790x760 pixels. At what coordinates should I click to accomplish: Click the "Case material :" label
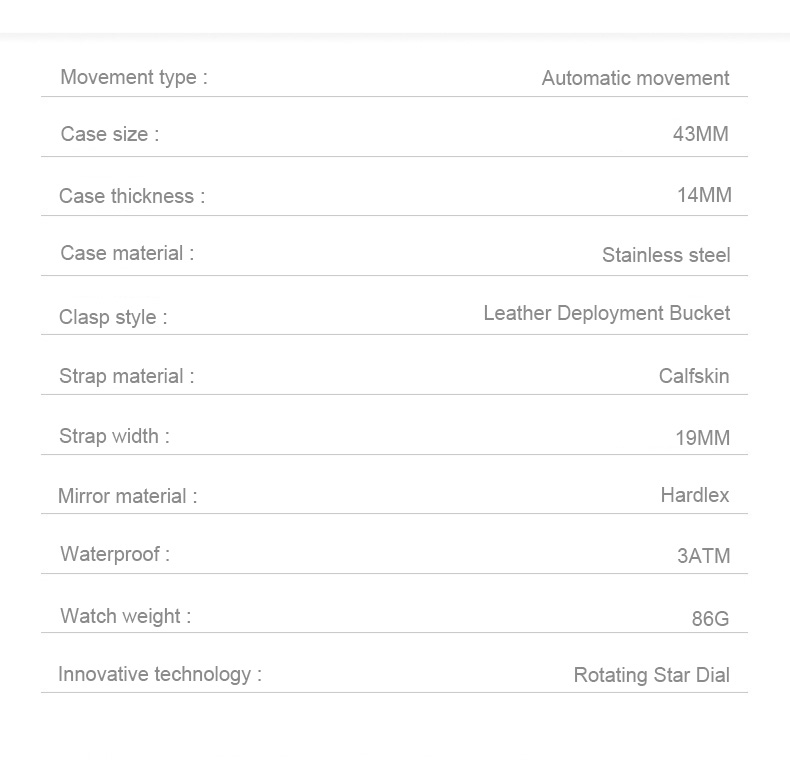click(x=127, y=253)
